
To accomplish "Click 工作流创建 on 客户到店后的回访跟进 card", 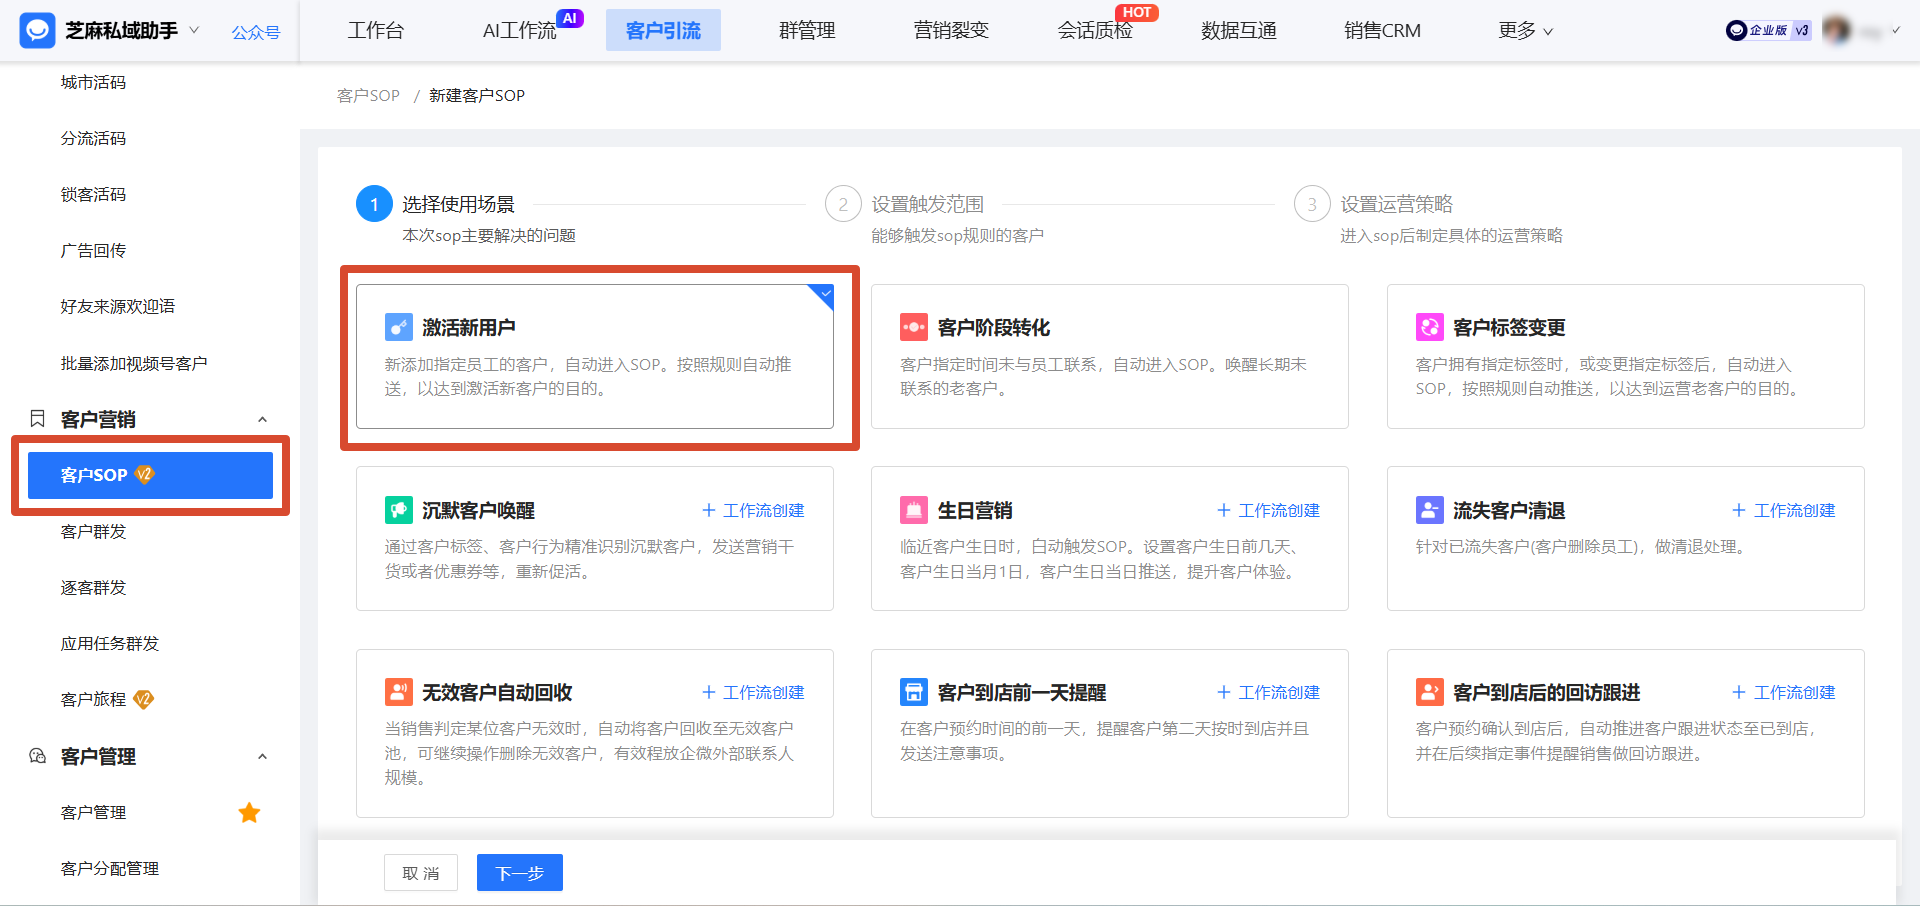I will (1784, 693).
